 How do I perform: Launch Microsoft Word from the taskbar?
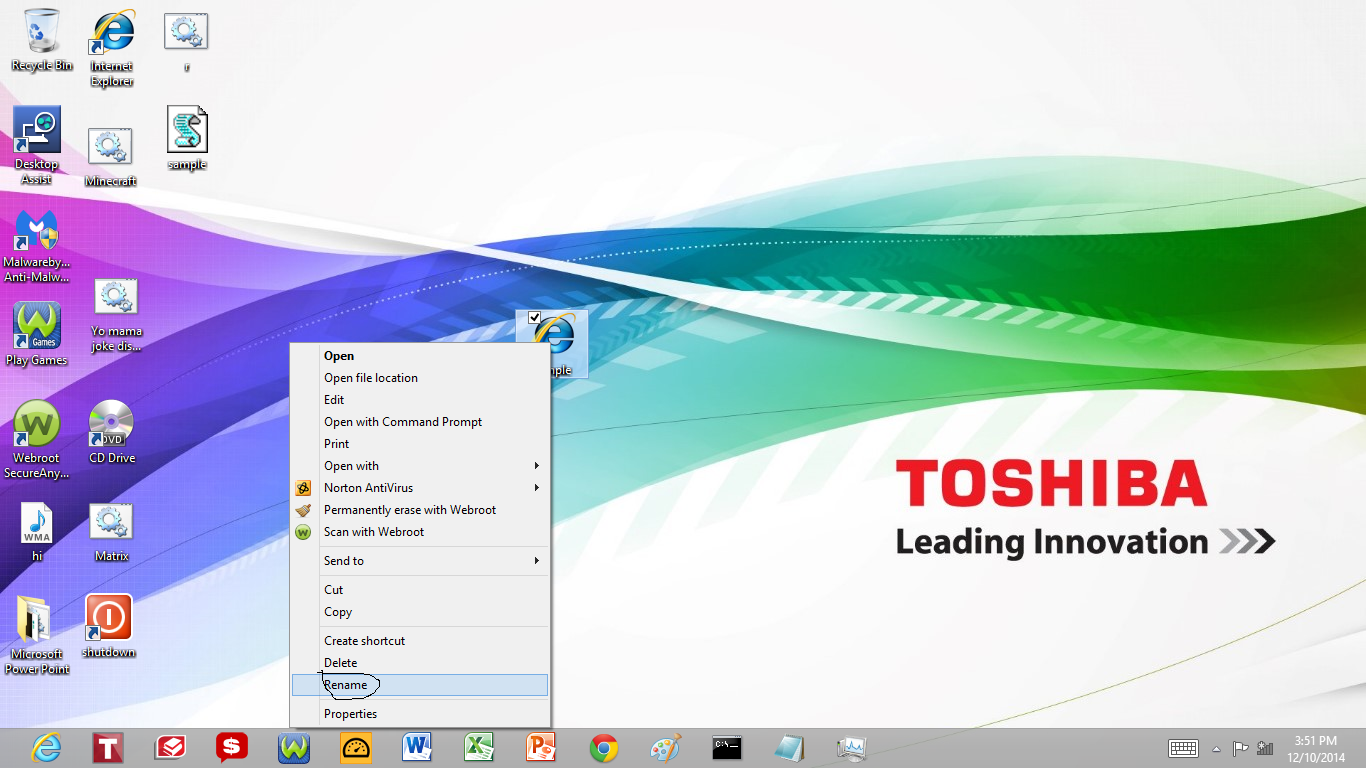pyautogui.click(x=417, y=748)
